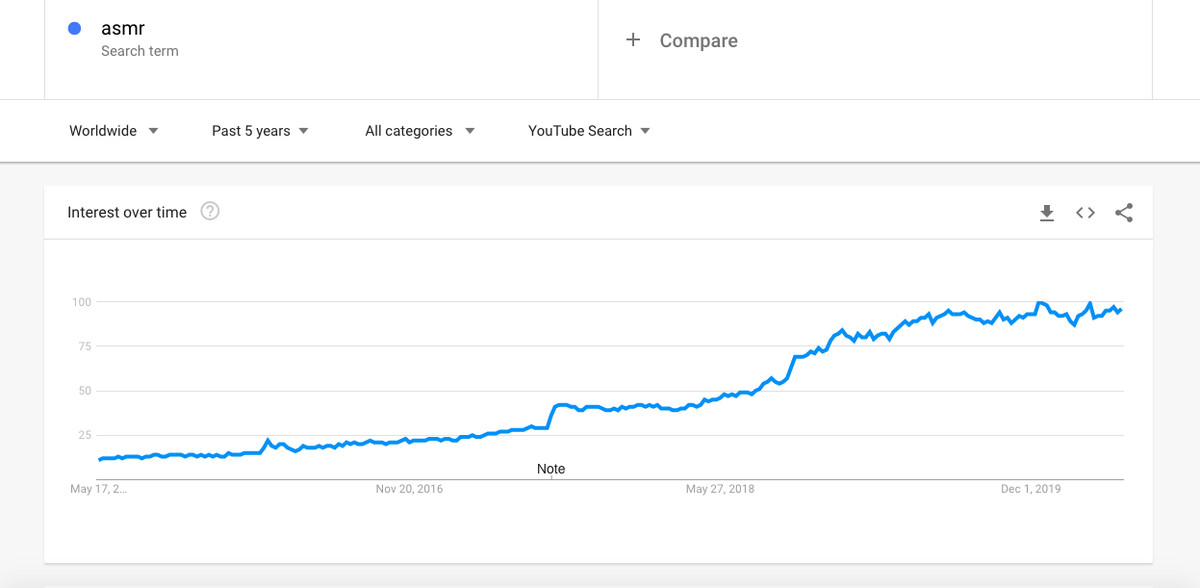Screen dimensions: 1200x588
Task: Click the help question mark icon
Action: [x=210, y=211]
